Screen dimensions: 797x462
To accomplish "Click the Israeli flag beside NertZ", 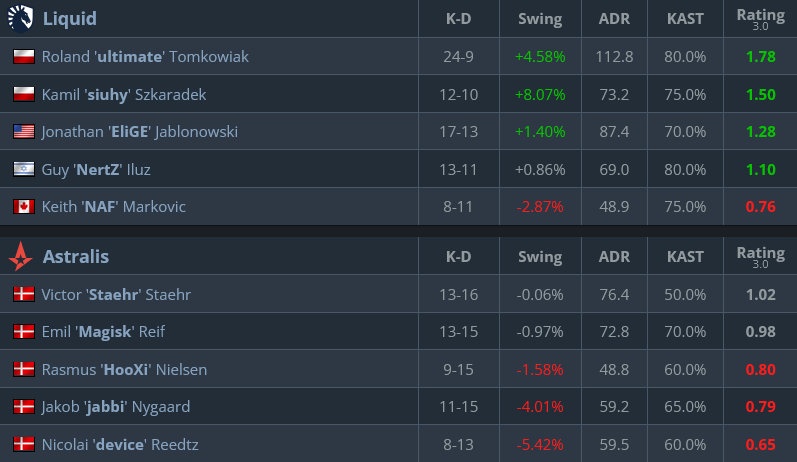I will coord(23,170).
